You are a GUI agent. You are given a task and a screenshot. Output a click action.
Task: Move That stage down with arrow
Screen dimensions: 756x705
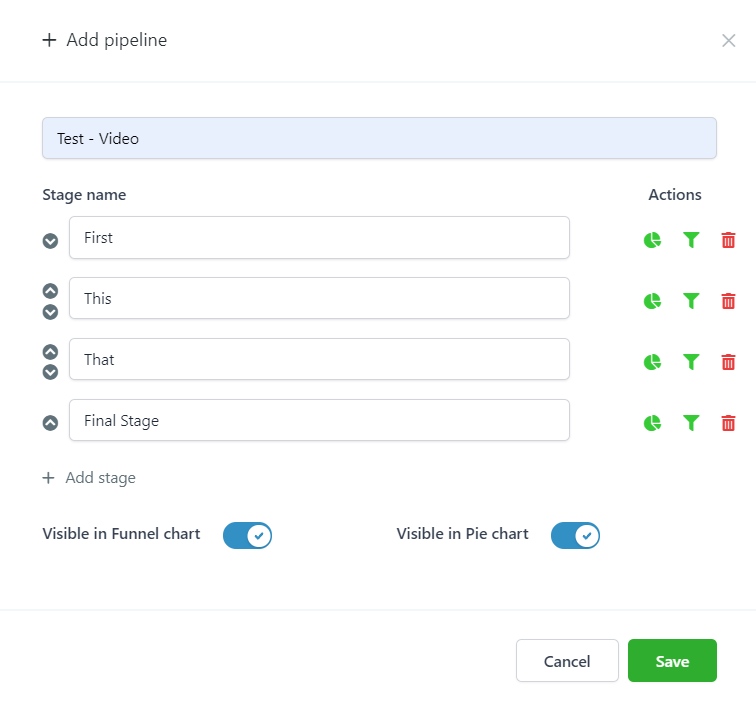[x=50, y=372]
